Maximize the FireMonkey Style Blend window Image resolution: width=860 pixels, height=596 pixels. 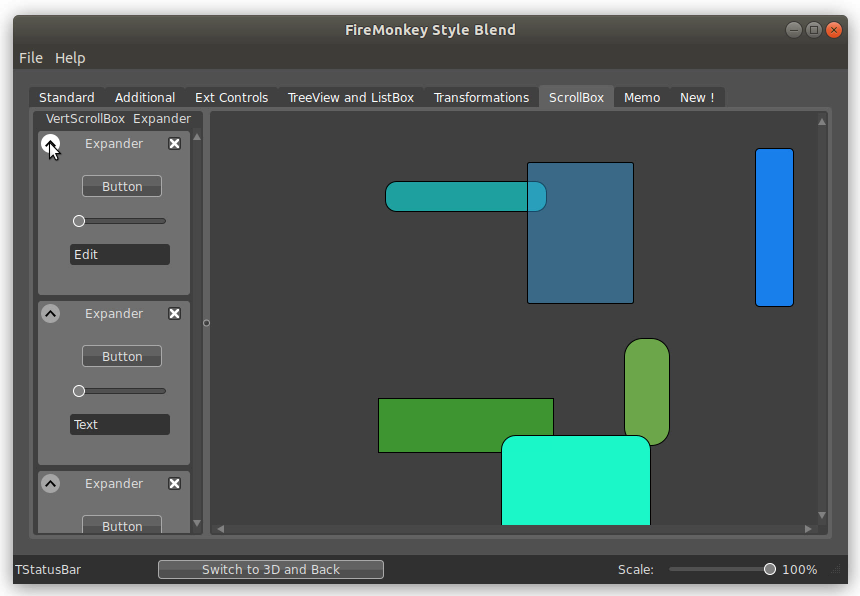[x=814, y=30]
